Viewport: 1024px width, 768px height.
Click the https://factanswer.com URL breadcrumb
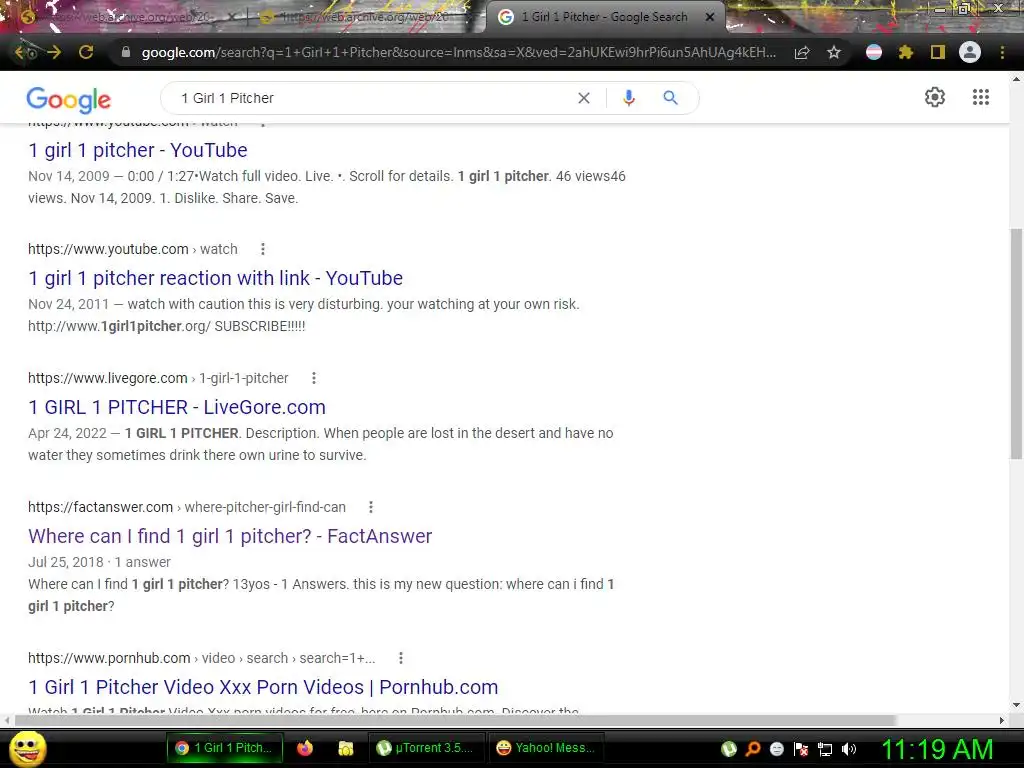[x=187, y=507]
